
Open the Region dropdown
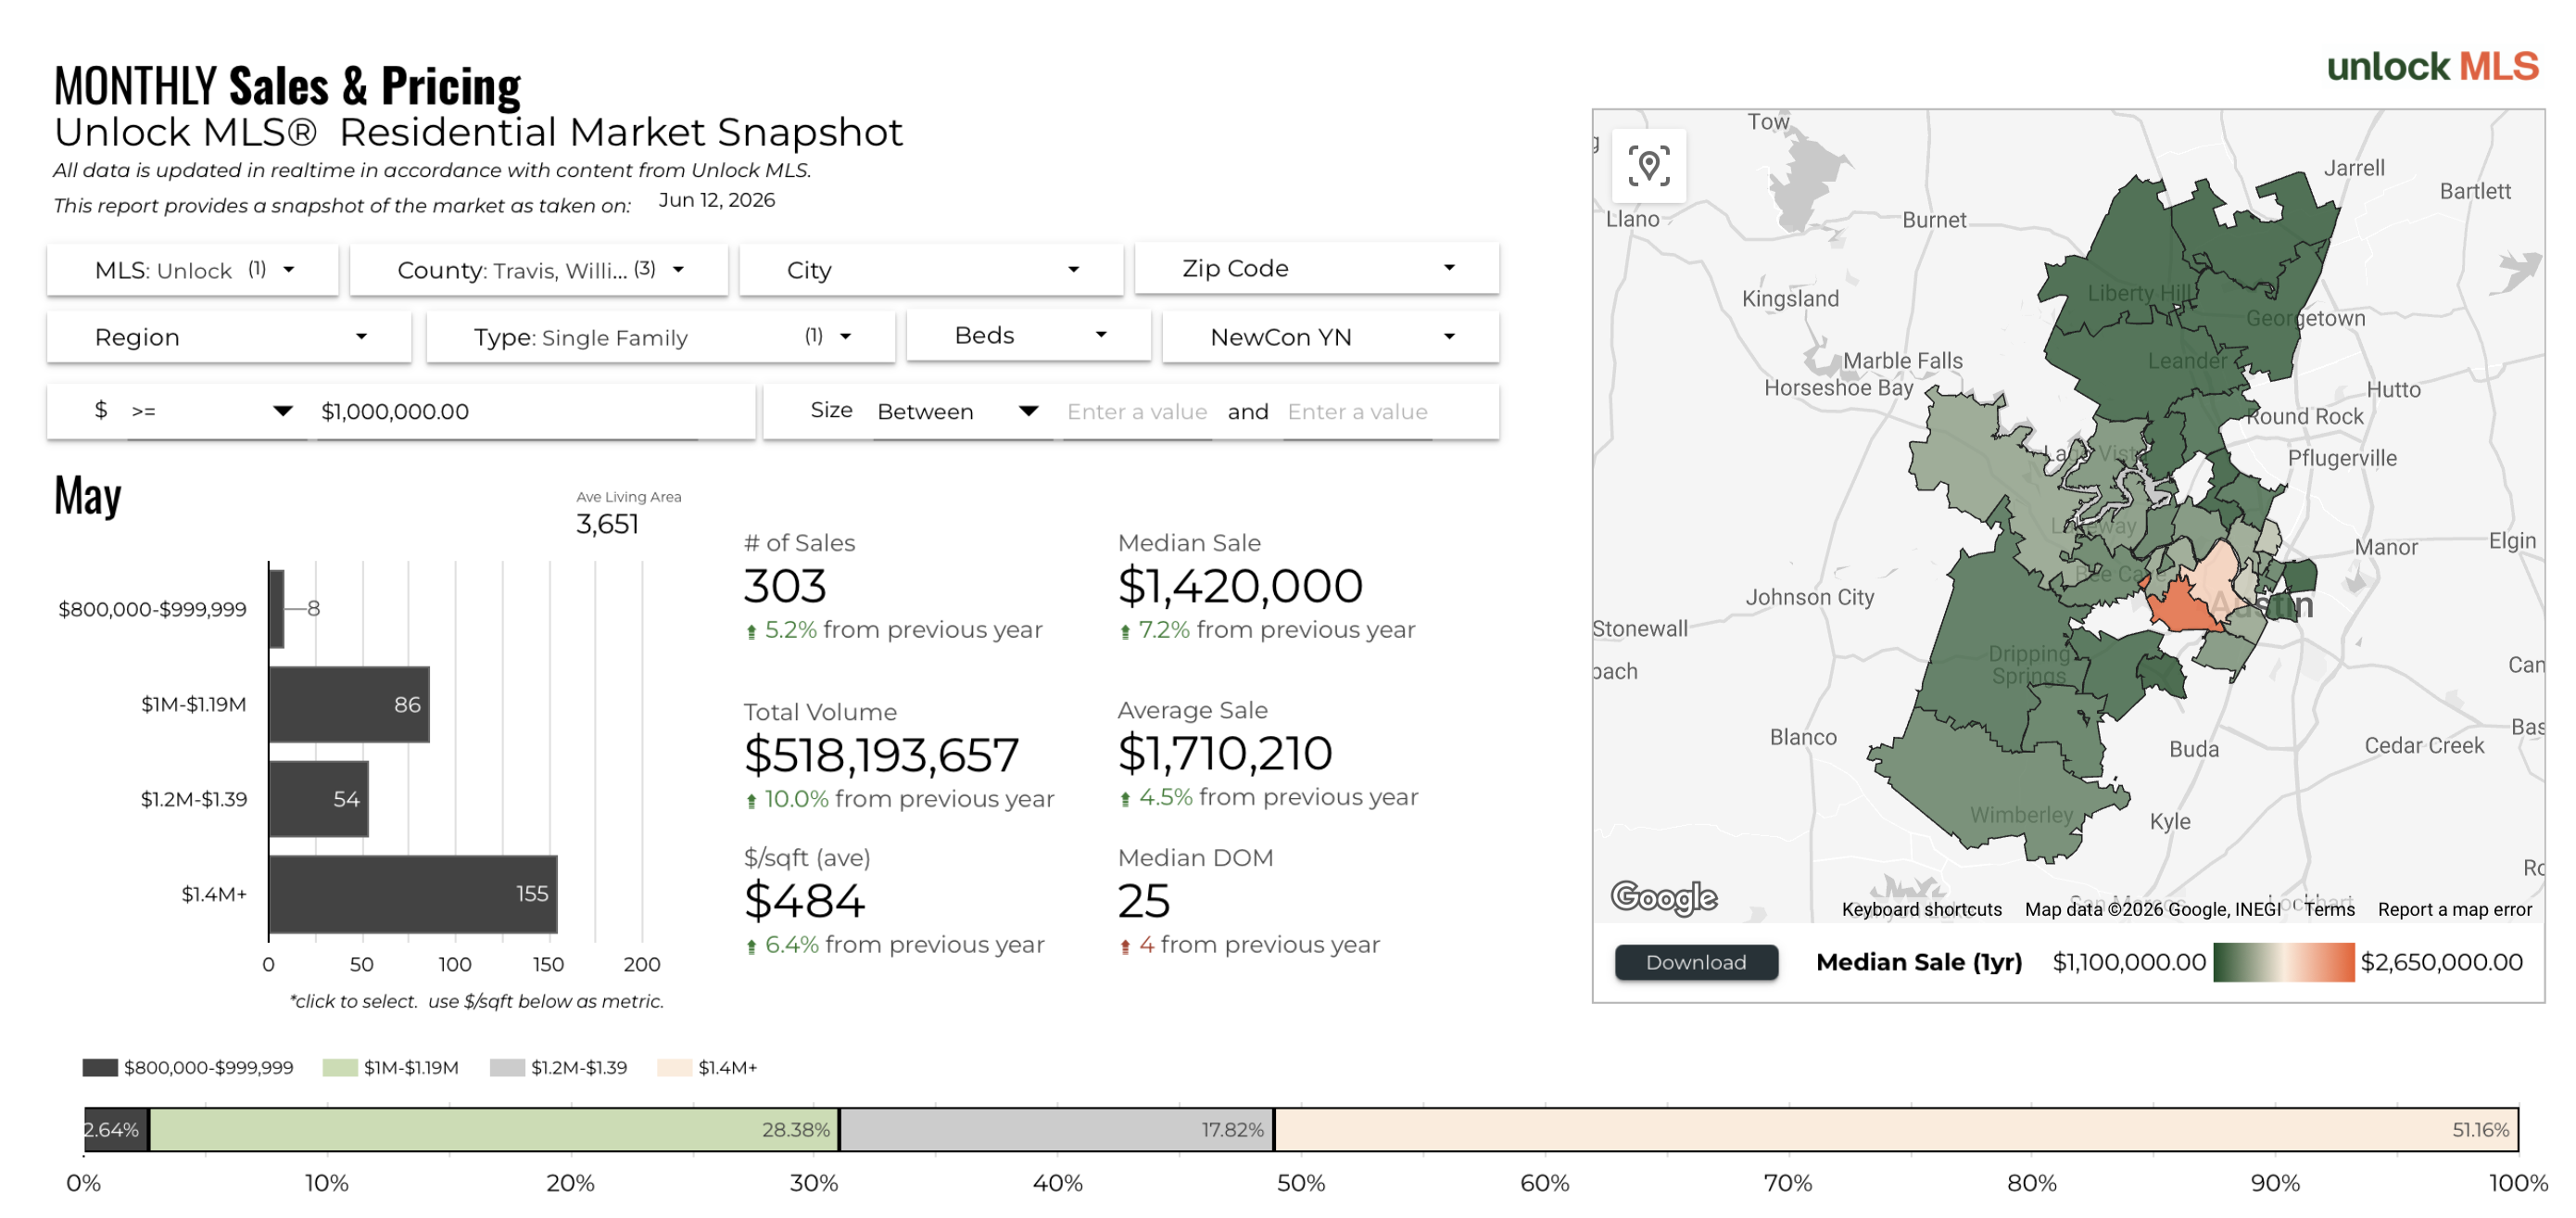229,337
